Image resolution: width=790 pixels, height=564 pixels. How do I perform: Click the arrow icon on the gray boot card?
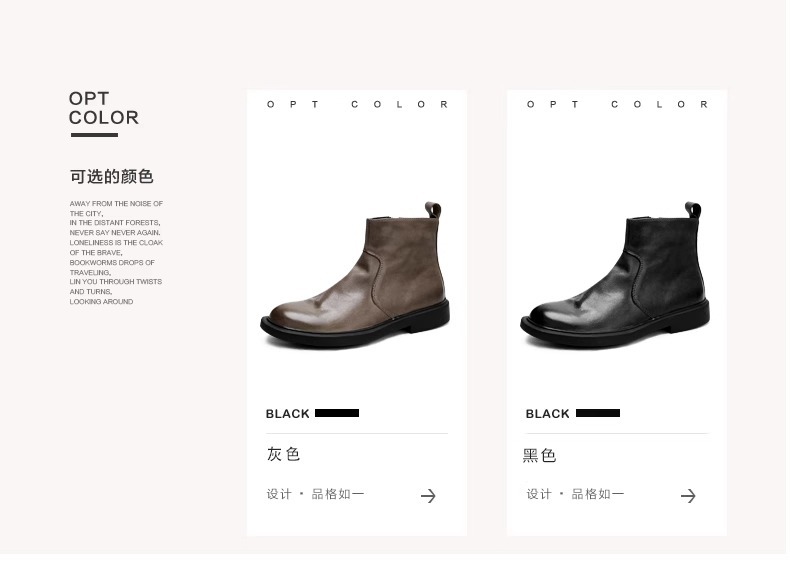tap(430, 498)
